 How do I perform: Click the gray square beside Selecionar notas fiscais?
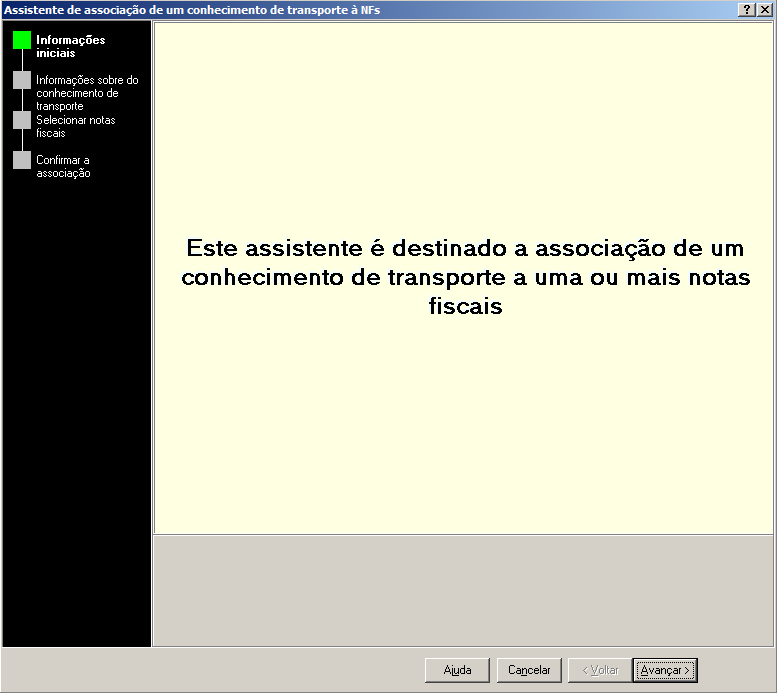(22, 120)
